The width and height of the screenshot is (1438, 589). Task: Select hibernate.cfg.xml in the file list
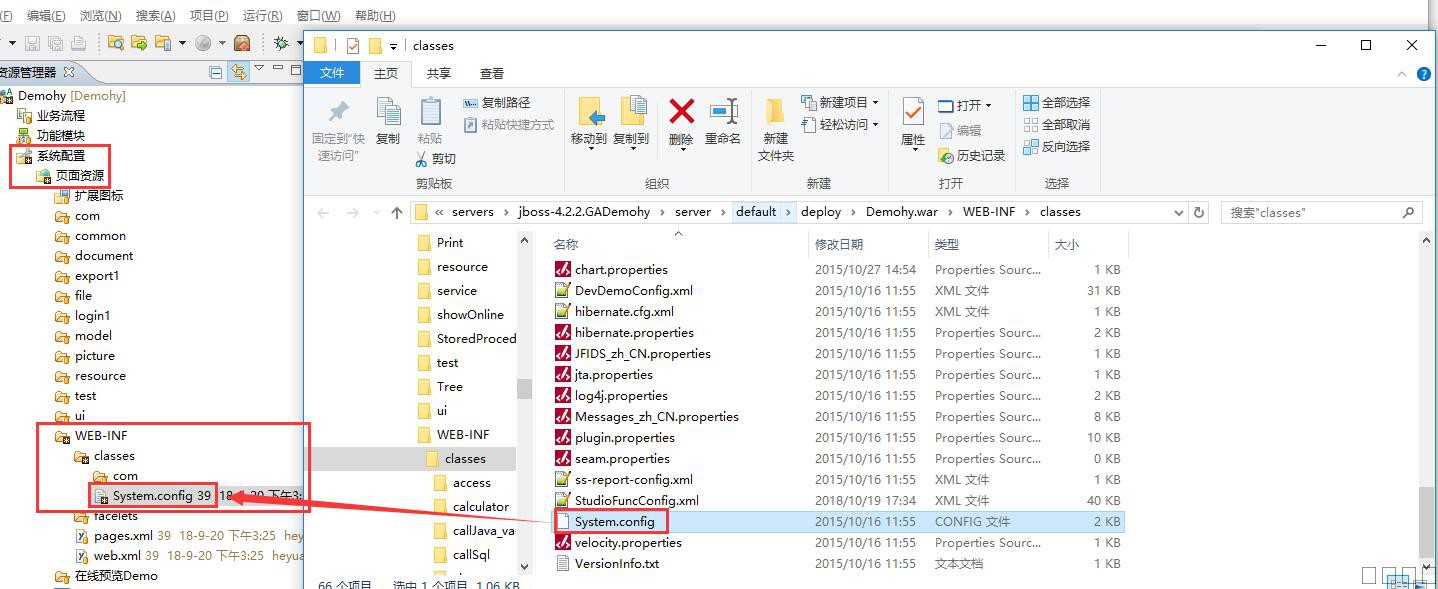click(624, 312)
